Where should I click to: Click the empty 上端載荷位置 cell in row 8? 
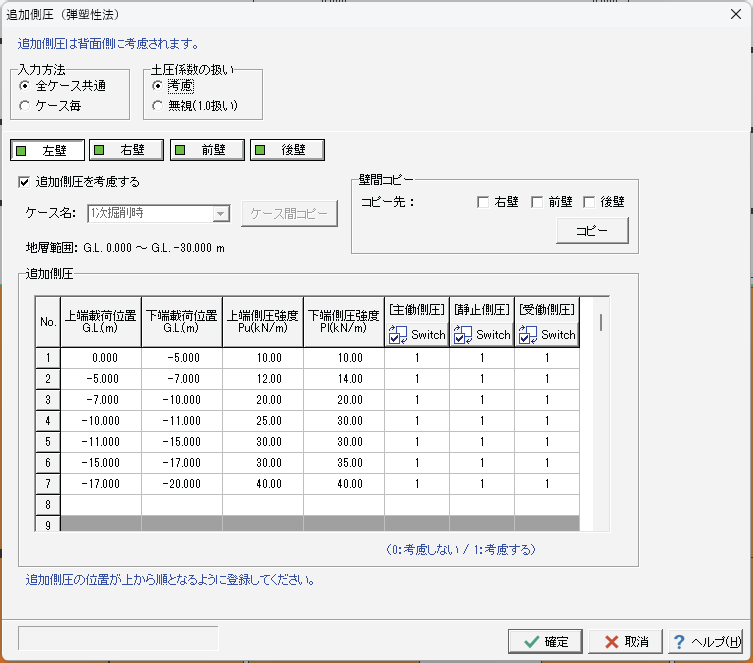pos(101,504)
